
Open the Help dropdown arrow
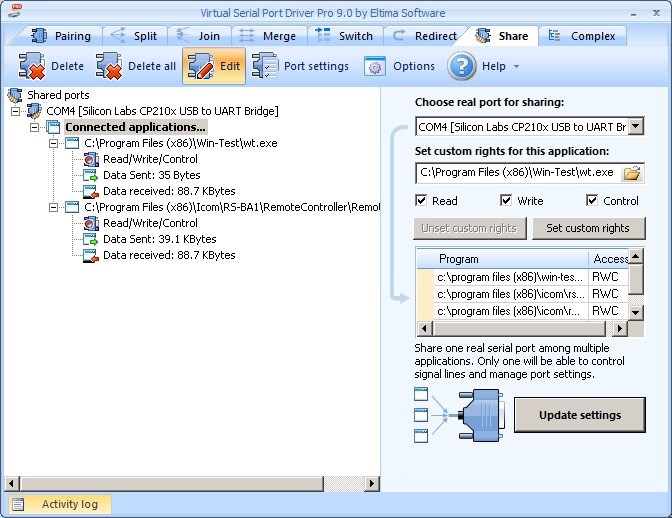[x=516, y=66]
